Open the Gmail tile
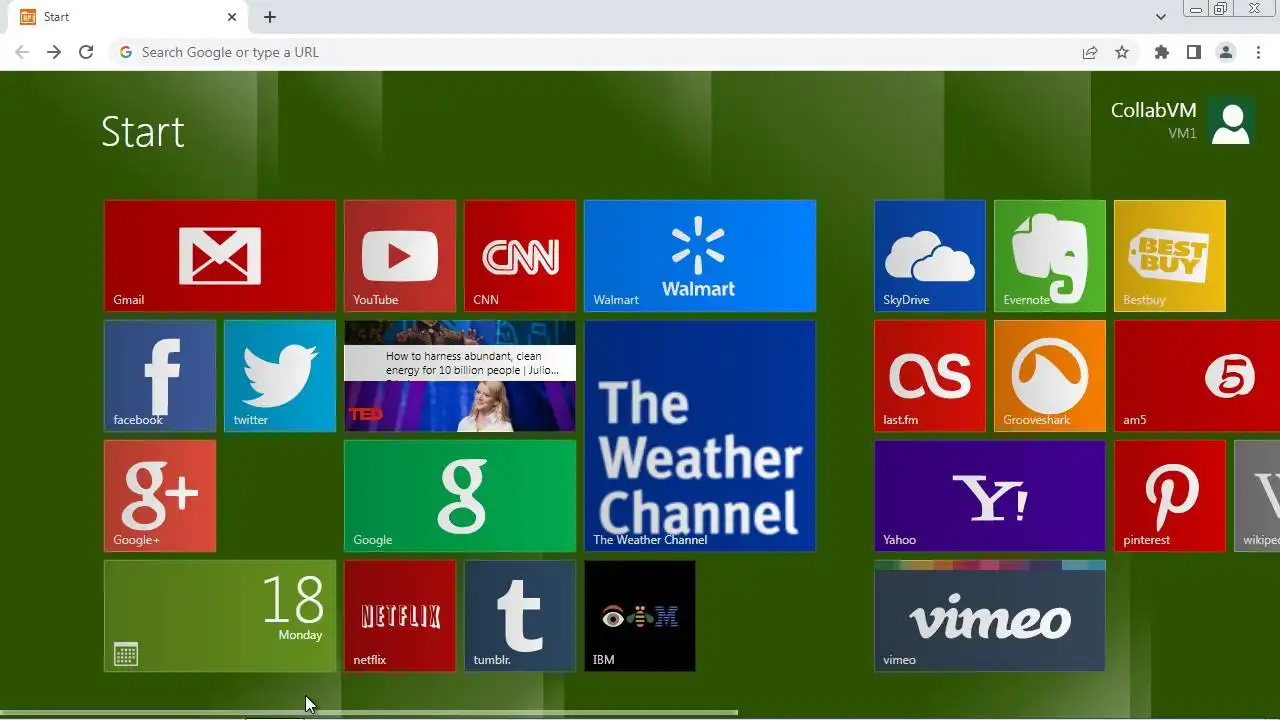The width and height of the screenshot is (1280, 720). (220, 256)
